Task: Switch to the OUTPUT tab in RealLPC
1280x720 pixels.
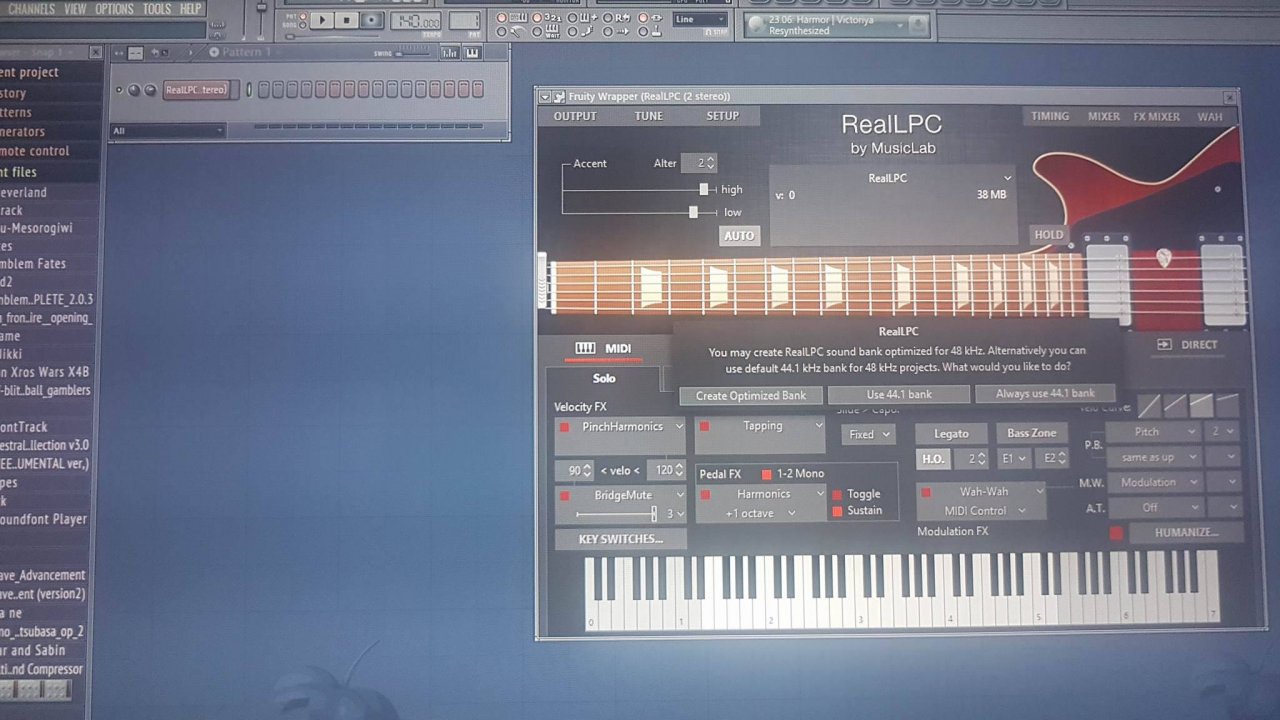Action: click(575, 116)
